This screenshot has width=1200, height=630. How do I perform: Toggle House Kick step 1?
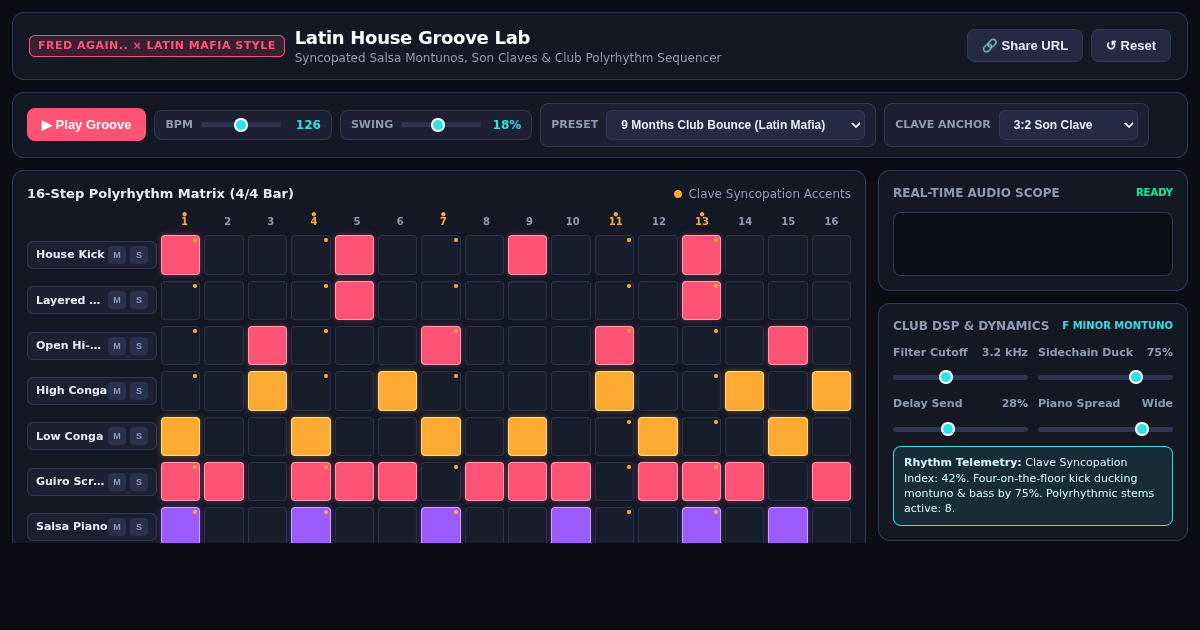181,255
